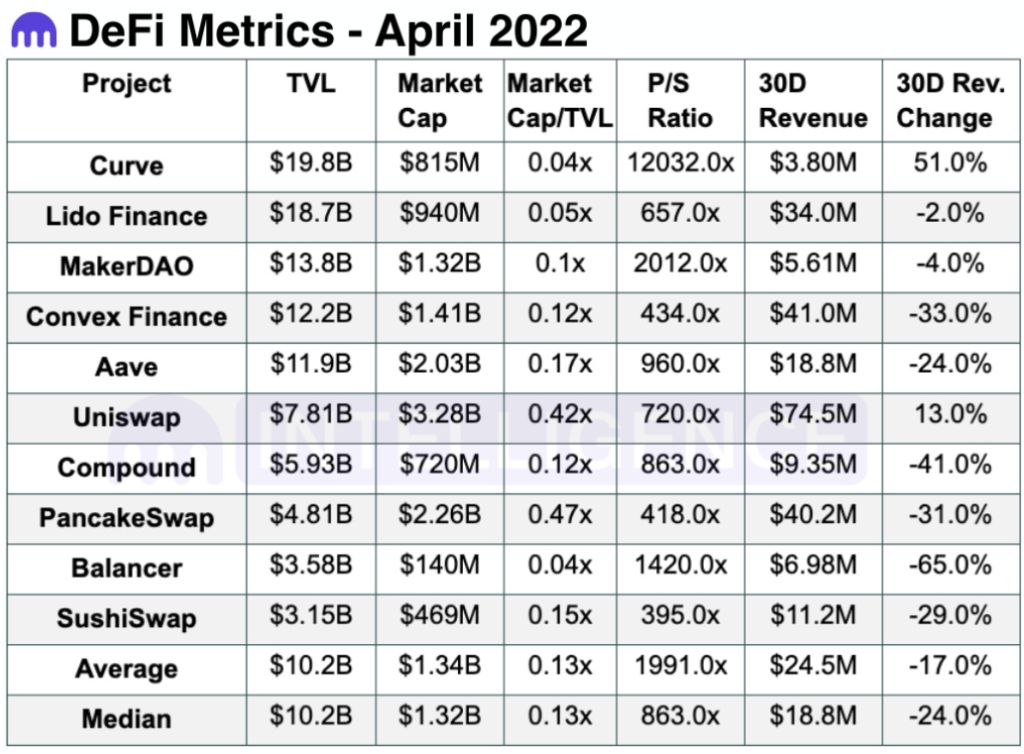The width and height of the screenshot is (1024, 754).
Task: Click Balancer's 0.04x Market Cap/TVL cell
Action: 559,567
